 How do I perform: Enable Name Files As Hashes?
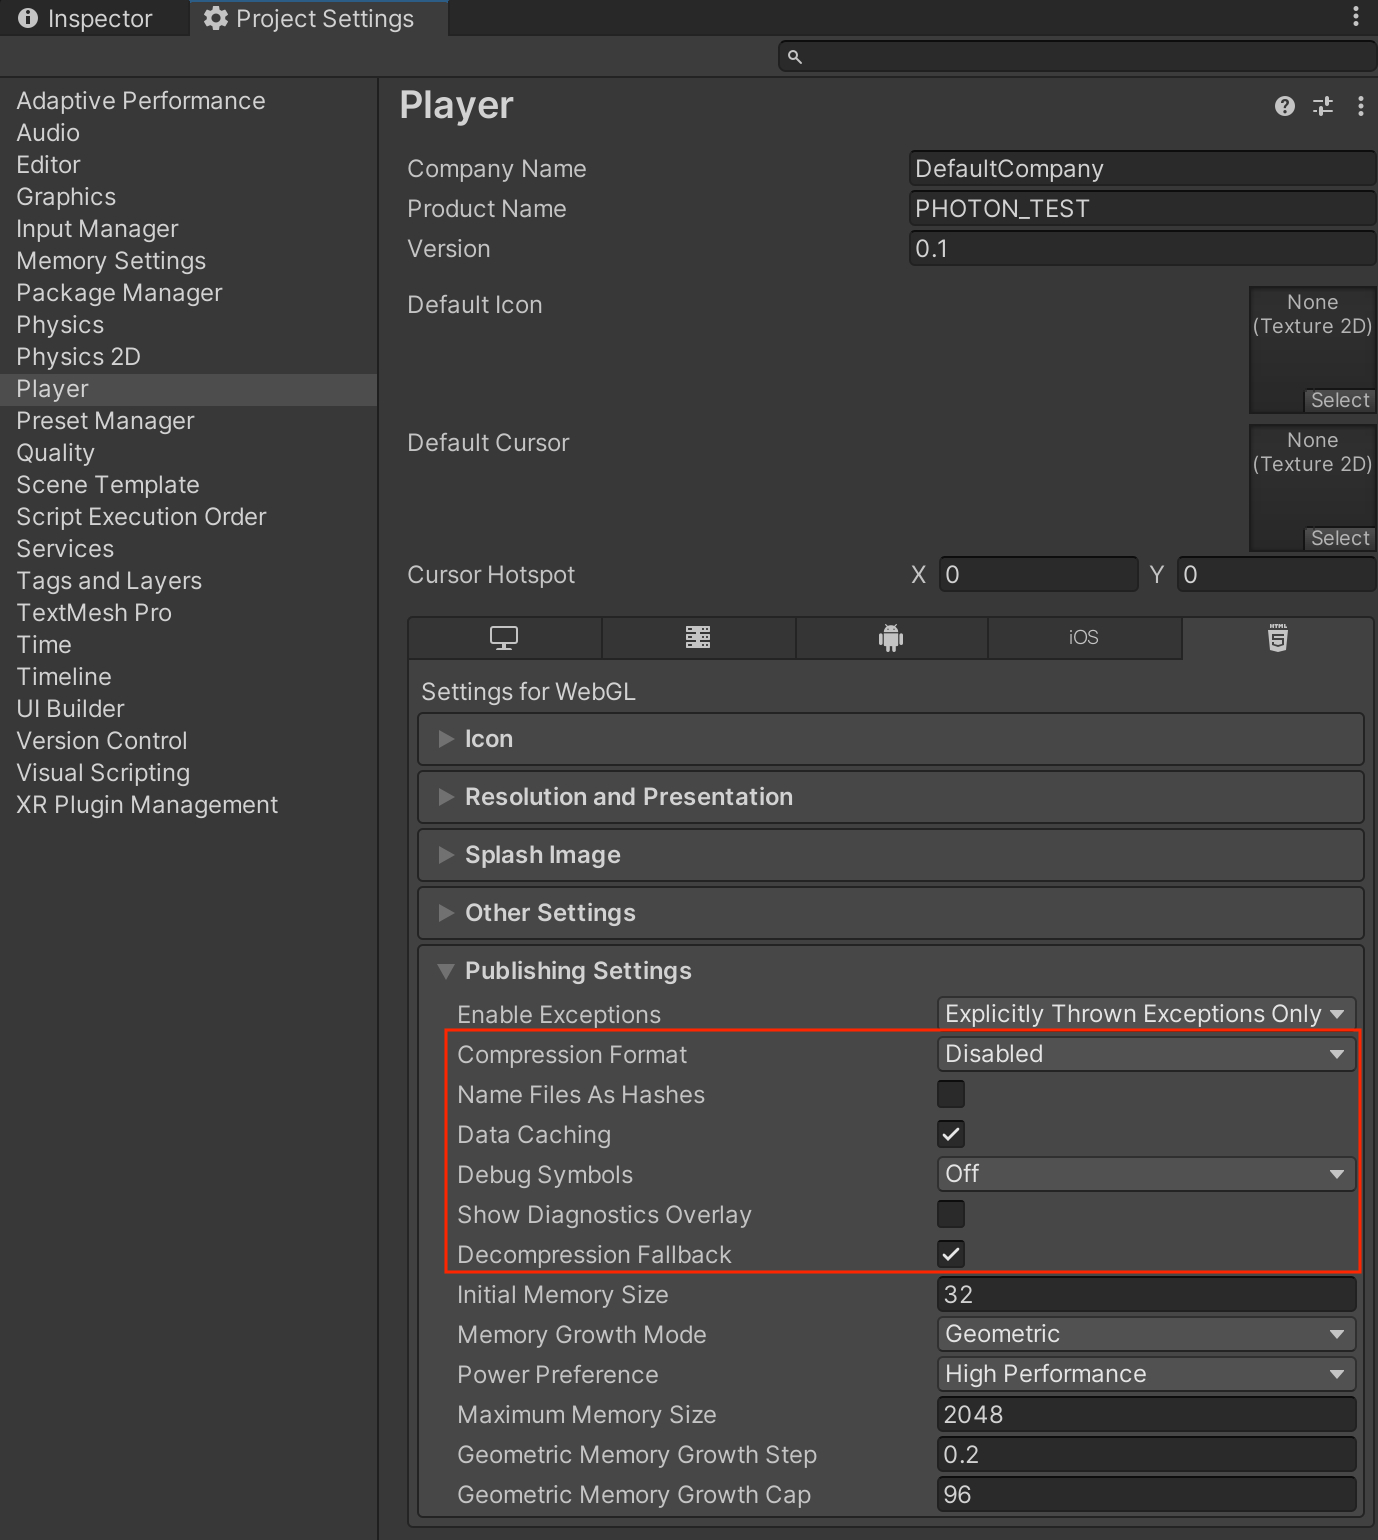950,1094
